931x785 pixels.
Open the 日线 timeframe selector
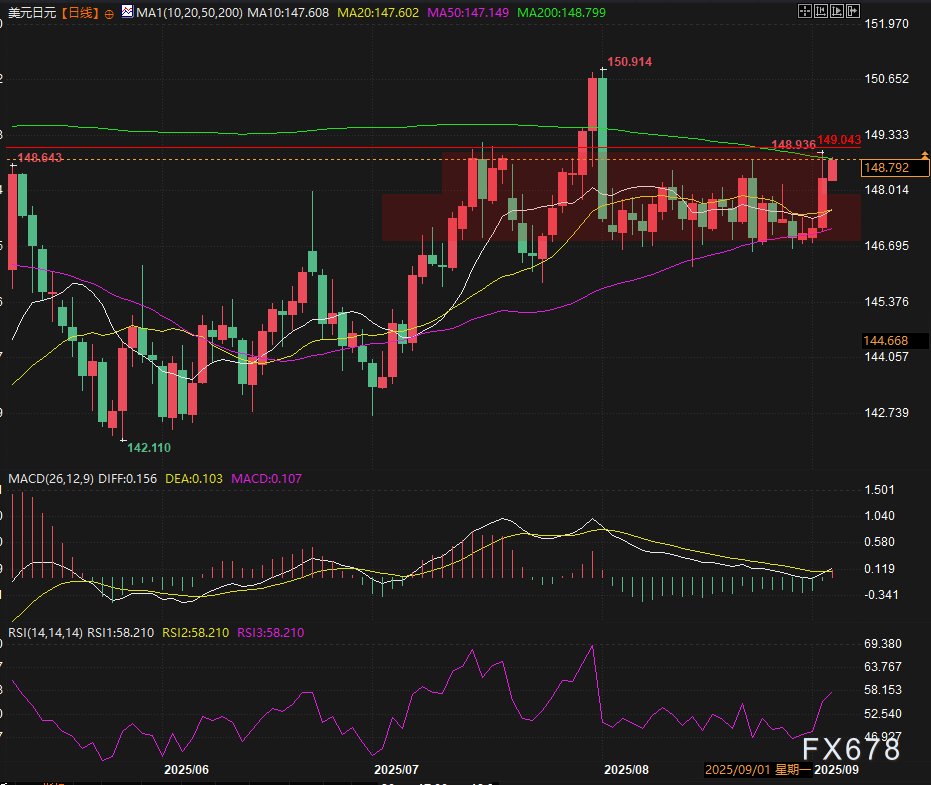(79, 12)
